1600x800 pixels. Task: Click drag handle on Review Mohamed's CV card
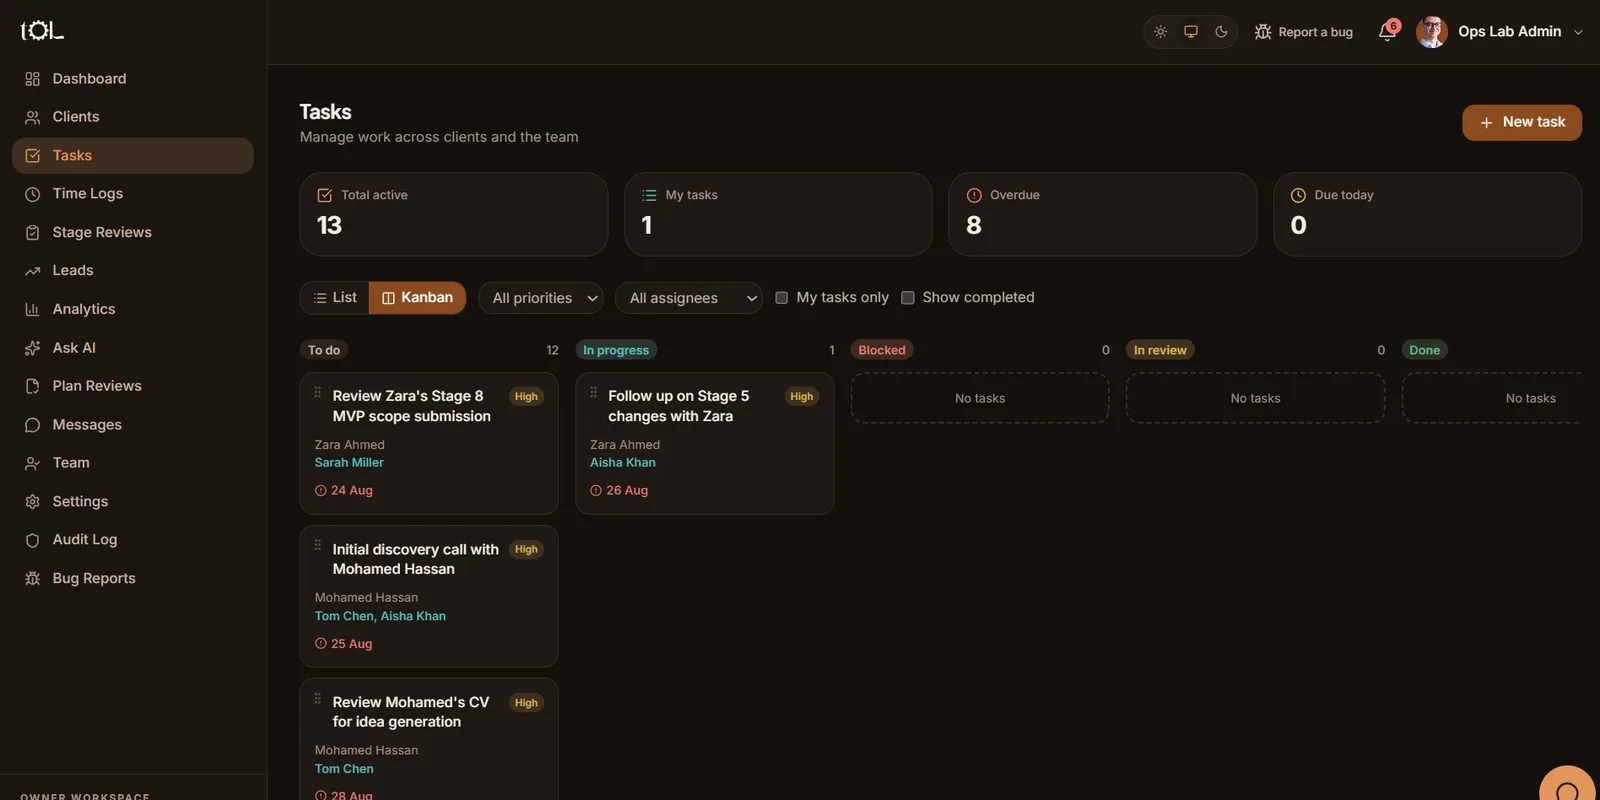coord(317,699)
